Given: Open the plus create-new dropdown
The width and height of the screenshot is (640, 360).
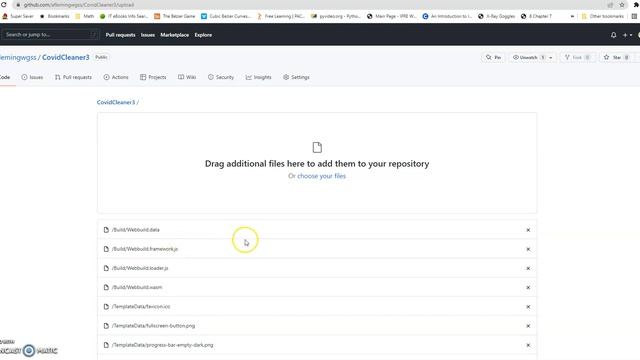Looking at the screenshot, I should pyautogui.click(x=627, y=35).
